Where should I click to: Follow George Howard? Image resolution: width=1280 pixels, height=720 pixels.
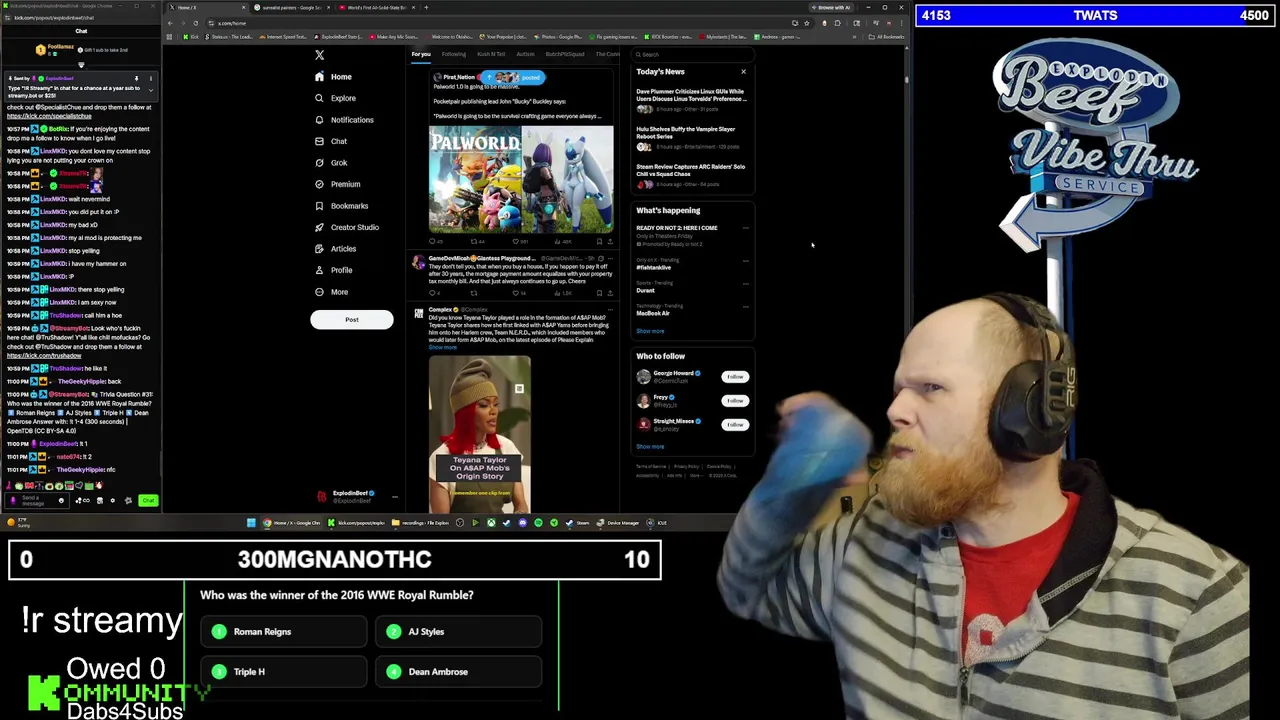pos(735,377)
